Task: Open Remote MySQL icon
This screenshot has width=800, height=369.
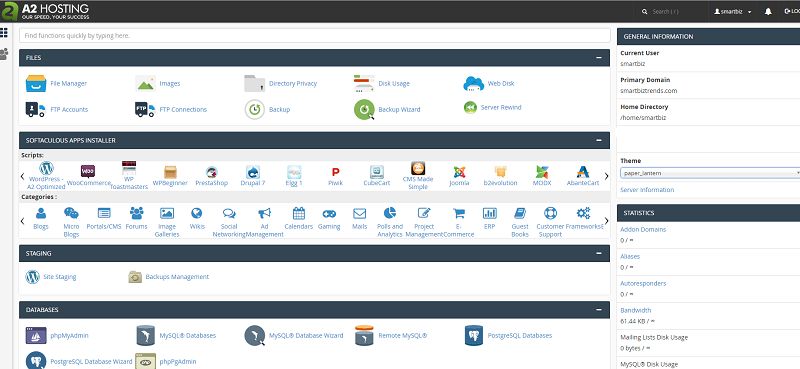Action: pyautogui.click(x=364, y=335)
